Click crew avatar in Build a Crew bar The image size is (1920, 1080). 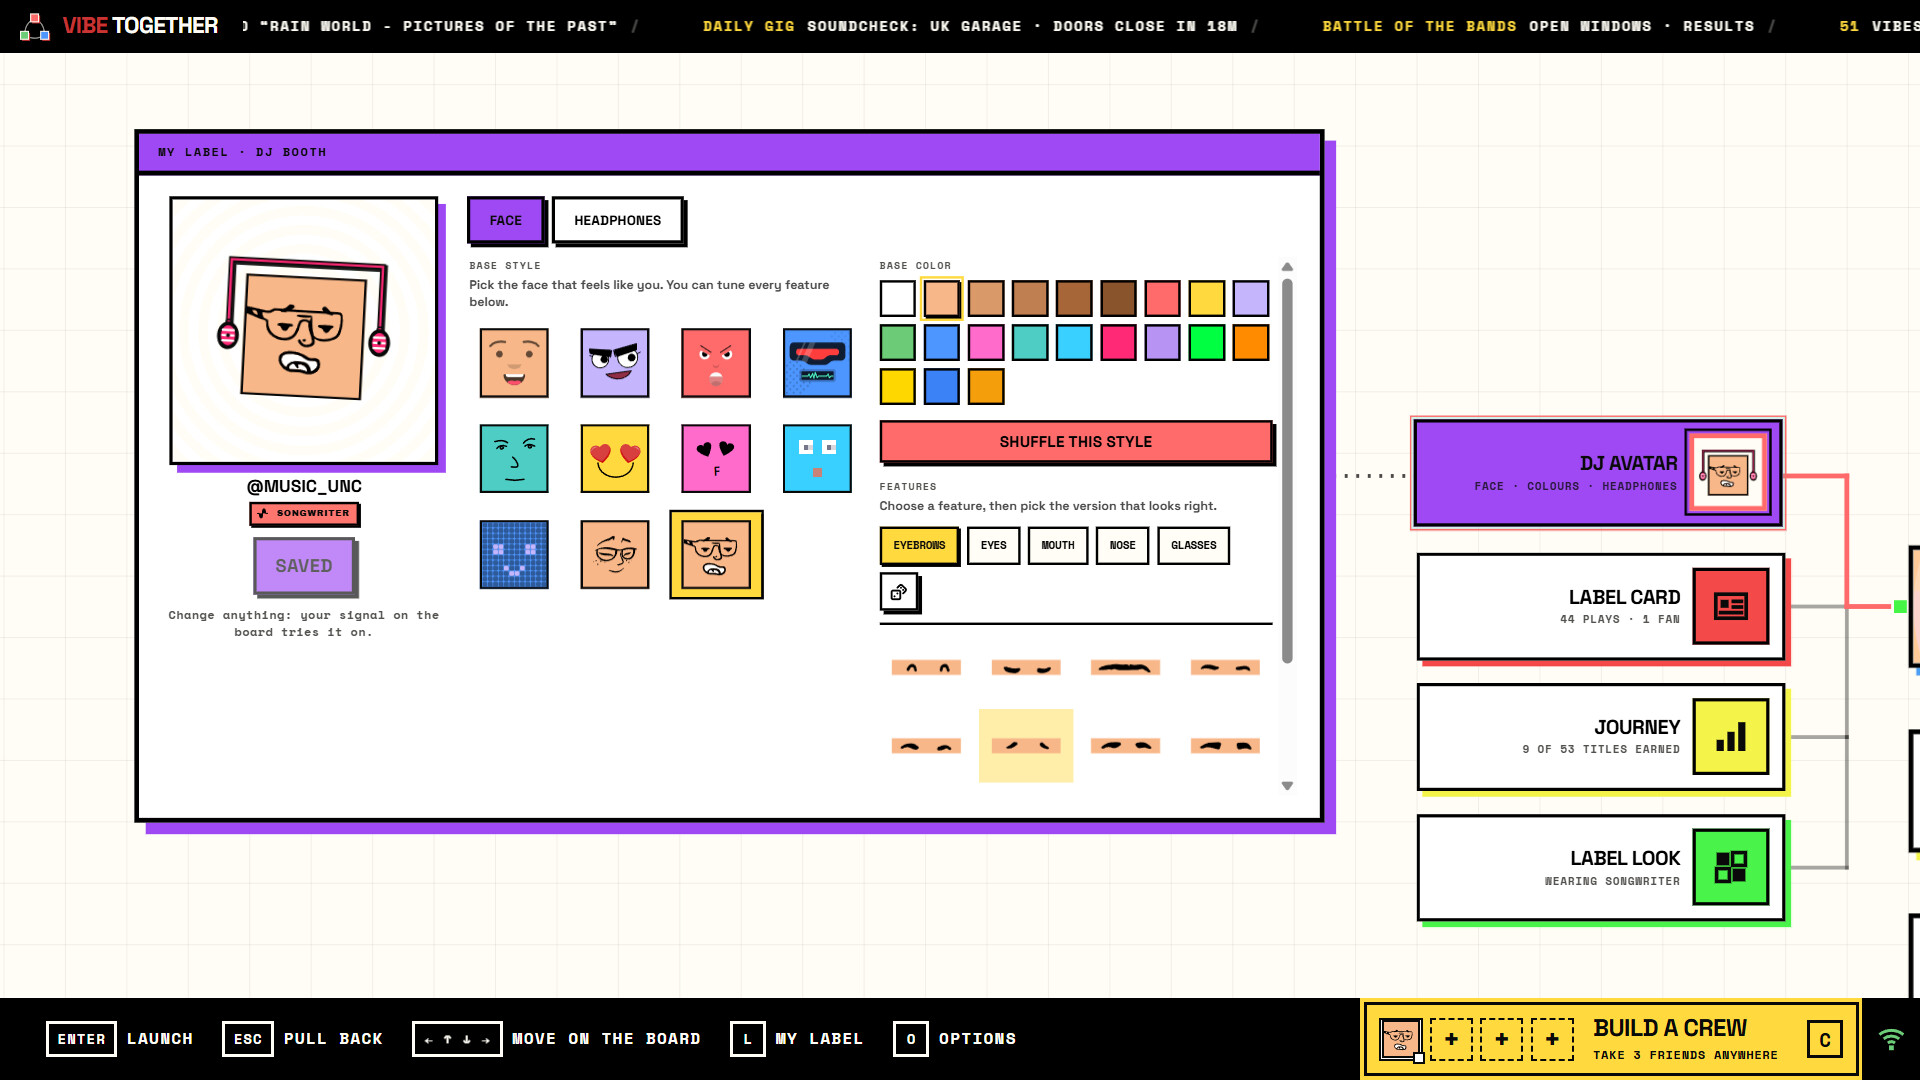1400,1039
